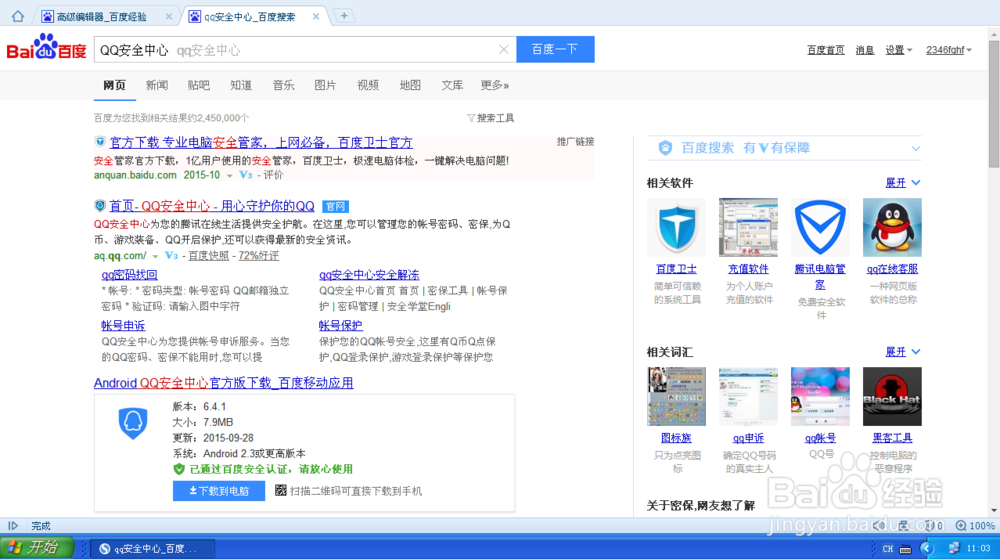The image size is (1000, 559).
Task: Open 首页-QQ安全中心 result link
Action: (x=212, y=206)
